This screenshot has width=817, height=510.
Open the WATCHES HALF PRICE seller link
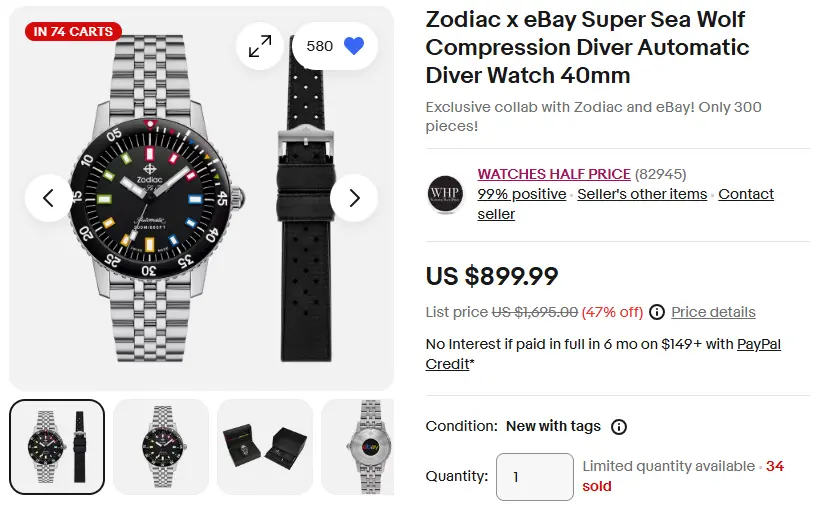[x=554, y=174]
